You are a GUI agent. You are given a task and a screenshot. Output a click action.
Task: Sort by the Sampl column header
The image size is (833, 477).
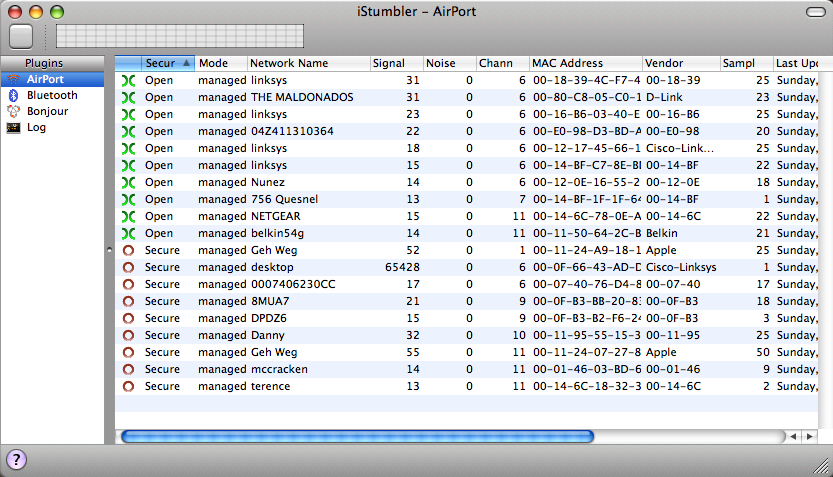746,63
